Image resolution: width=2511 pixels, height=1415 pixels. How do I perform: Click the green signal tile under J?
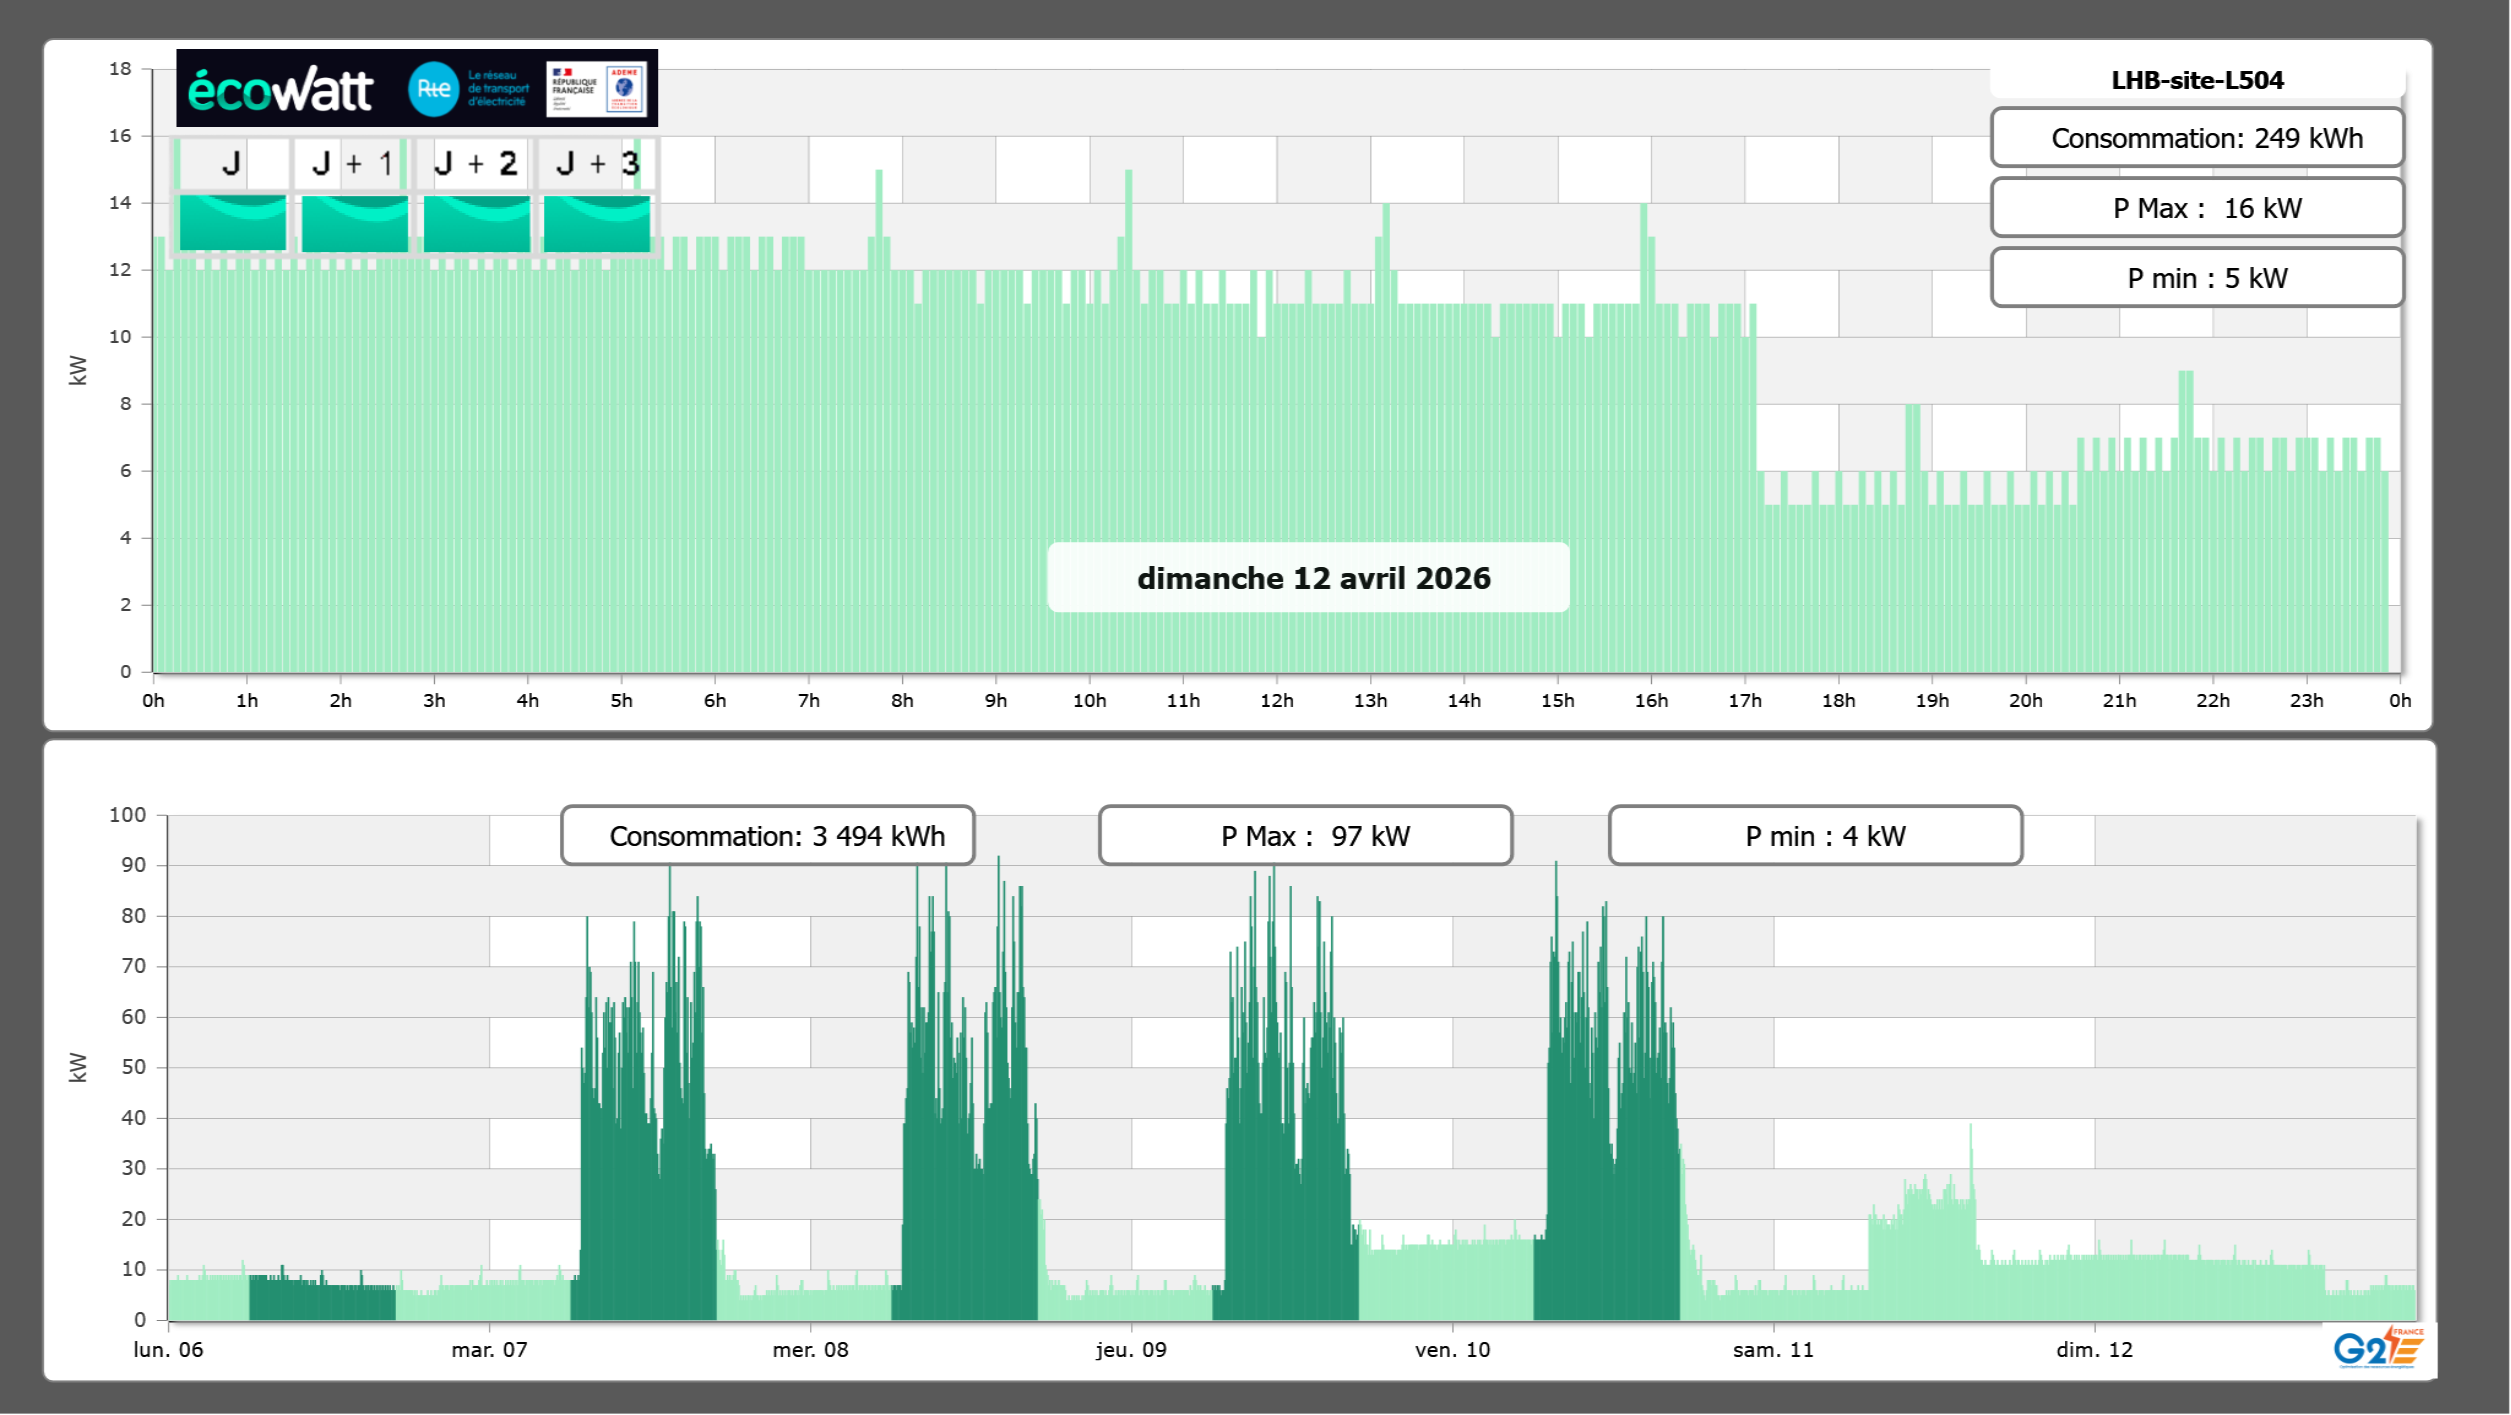232,223
